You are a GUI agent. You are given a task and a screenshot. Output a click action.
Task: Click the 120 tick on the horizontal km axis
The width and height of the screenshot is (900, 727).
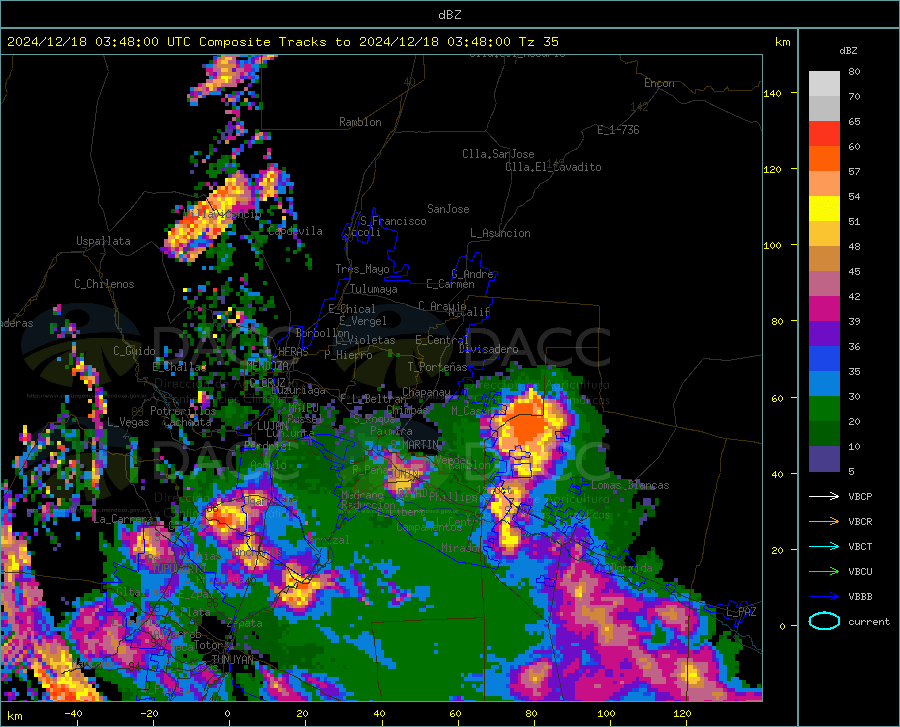coord(682,713)
